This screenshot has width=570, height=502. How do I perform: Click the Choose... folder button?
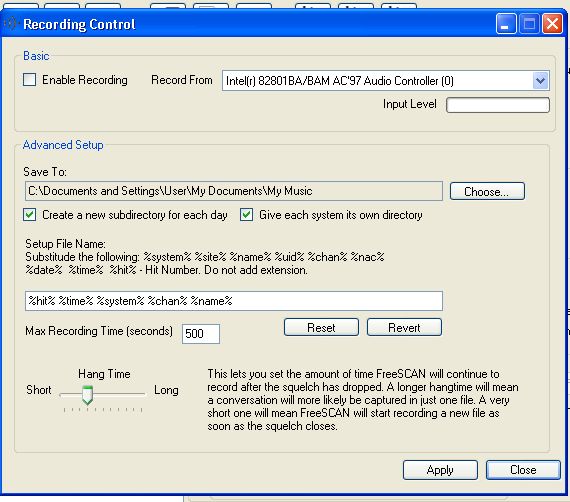(x=487, y=191)
